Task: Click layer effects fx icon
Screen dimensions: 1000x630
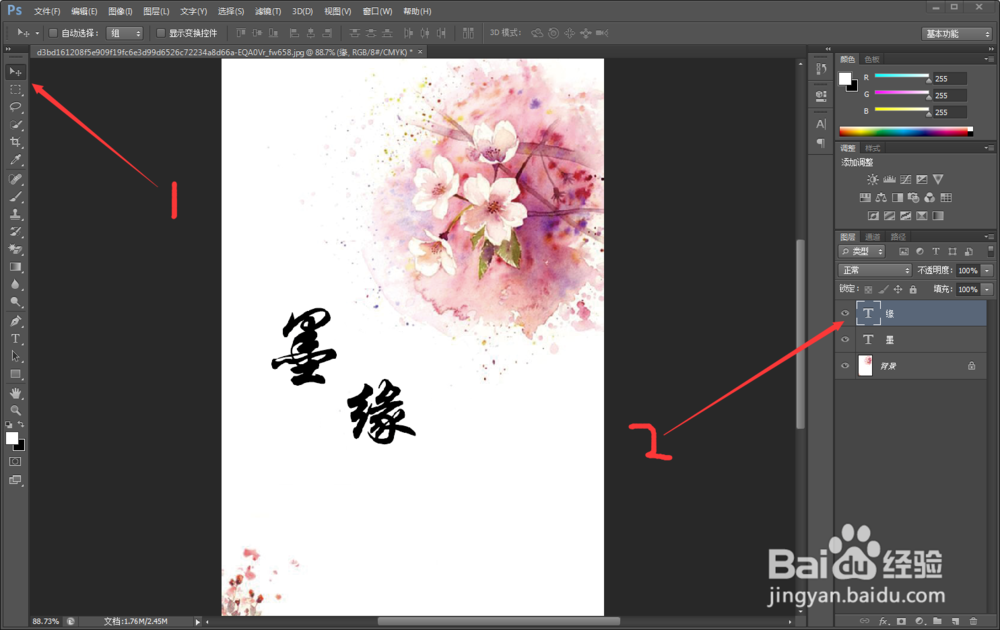Action: tap(883, 621)
